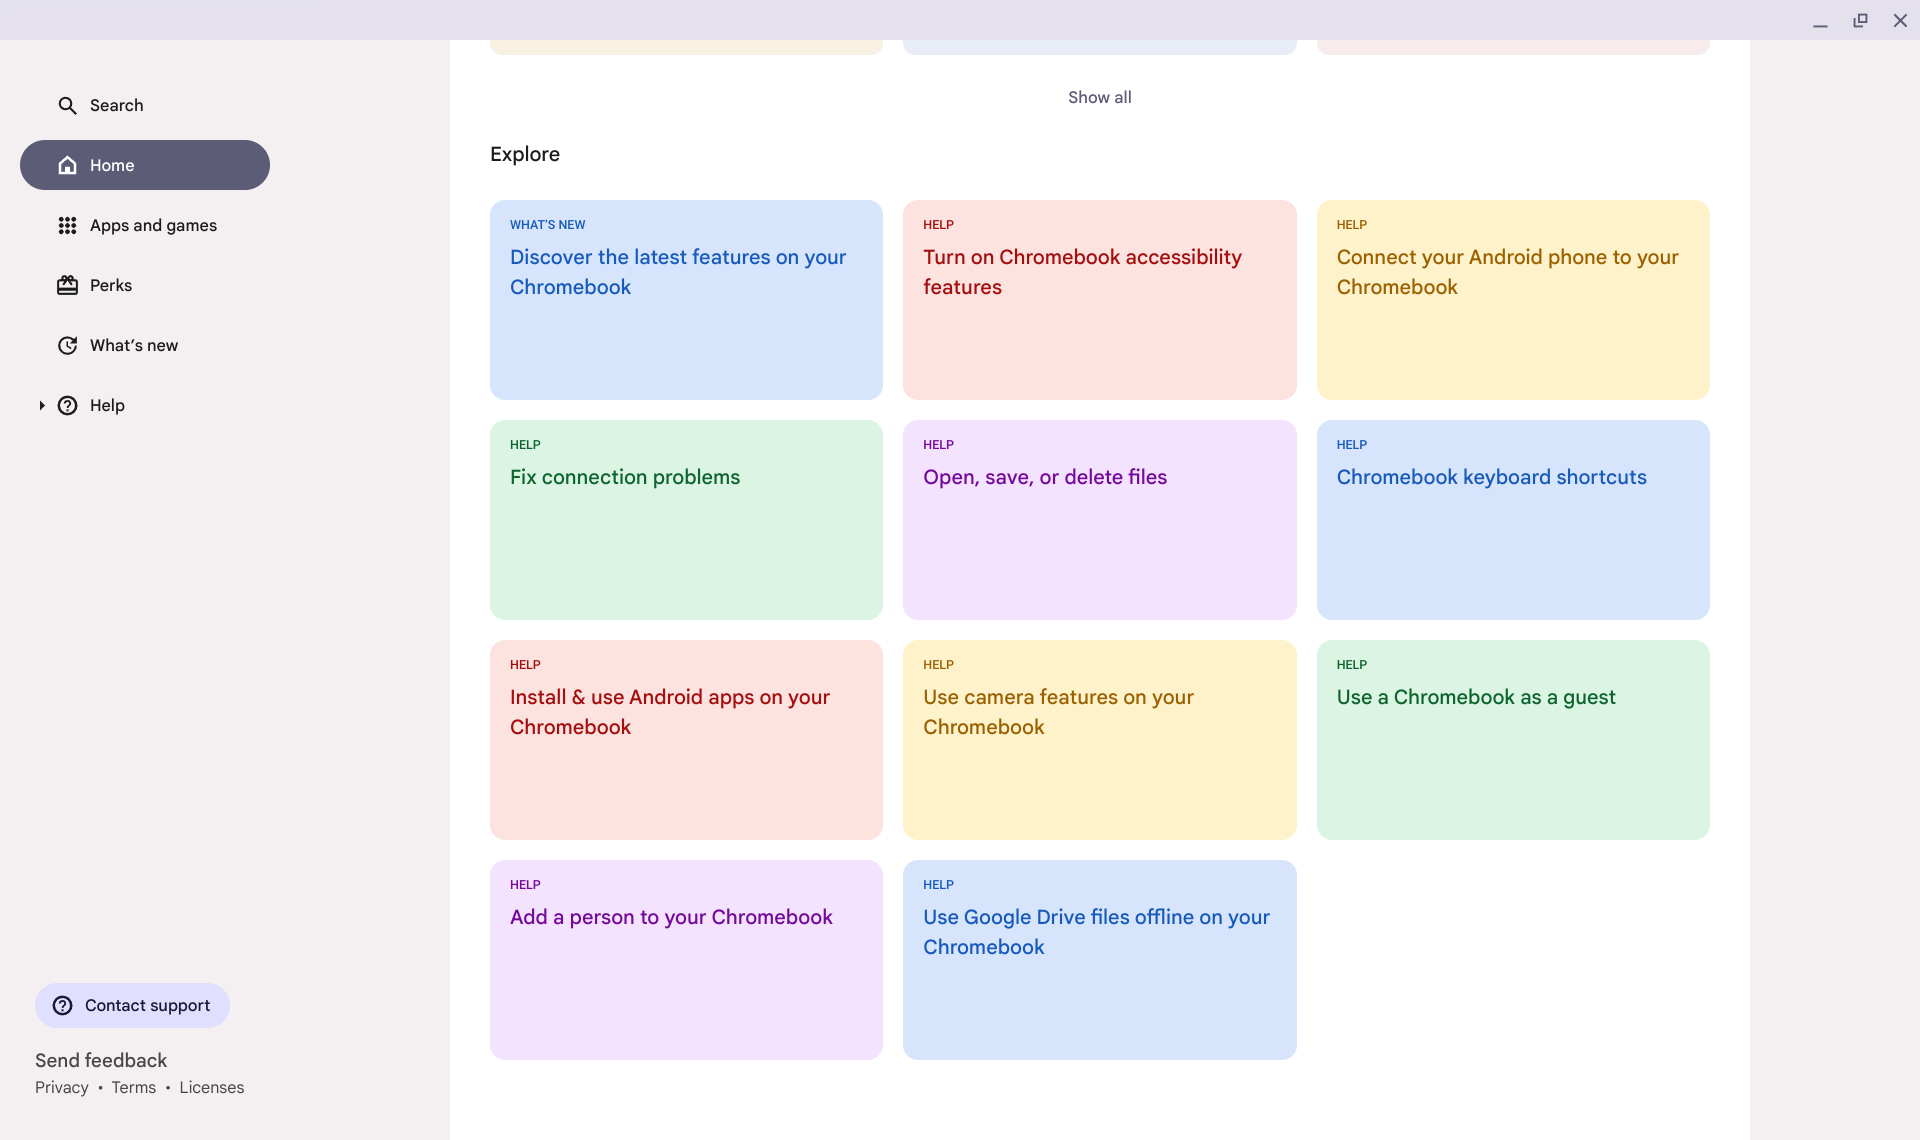
Task: Open Use a Chromebook as a guest card
Action: 1512,739
